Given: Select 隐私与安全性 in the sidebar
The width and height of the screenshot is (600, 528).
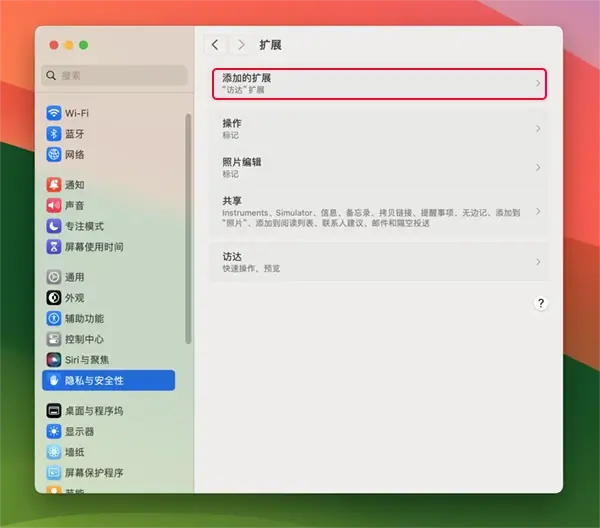Looking at the screenshot, I should pos(109,380).
